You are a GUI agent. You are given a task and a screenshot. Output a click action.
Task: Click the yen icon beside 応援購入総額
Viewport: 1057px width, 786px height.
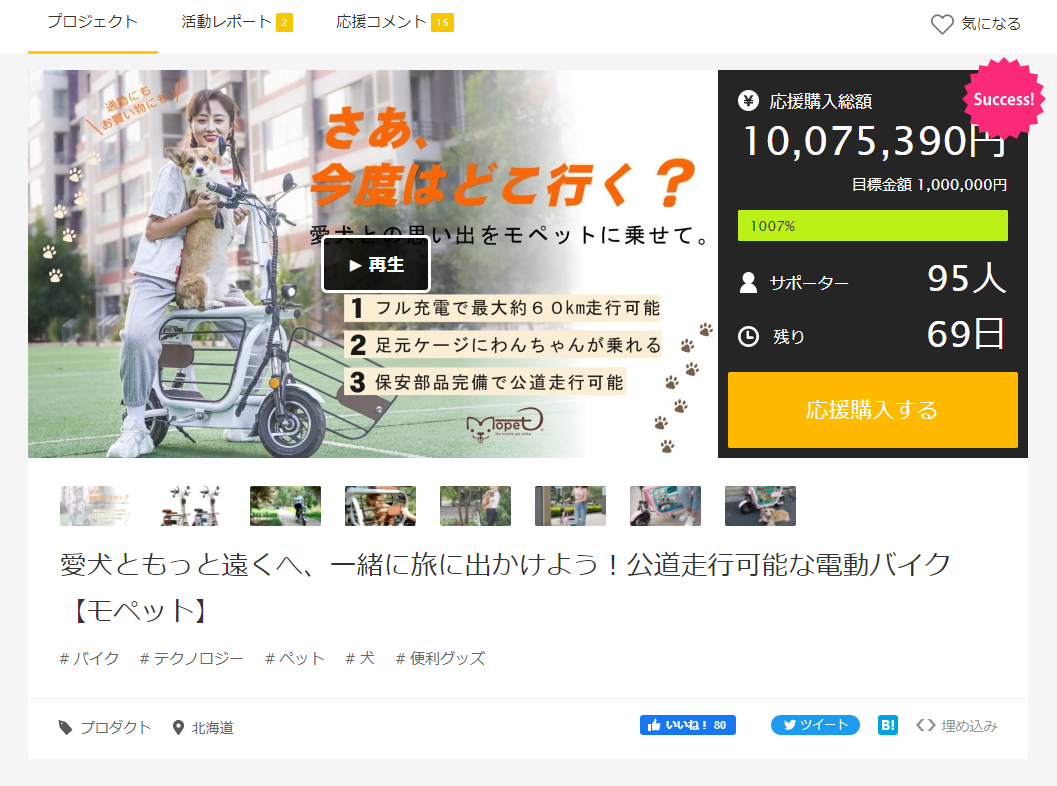click(748, 101)
